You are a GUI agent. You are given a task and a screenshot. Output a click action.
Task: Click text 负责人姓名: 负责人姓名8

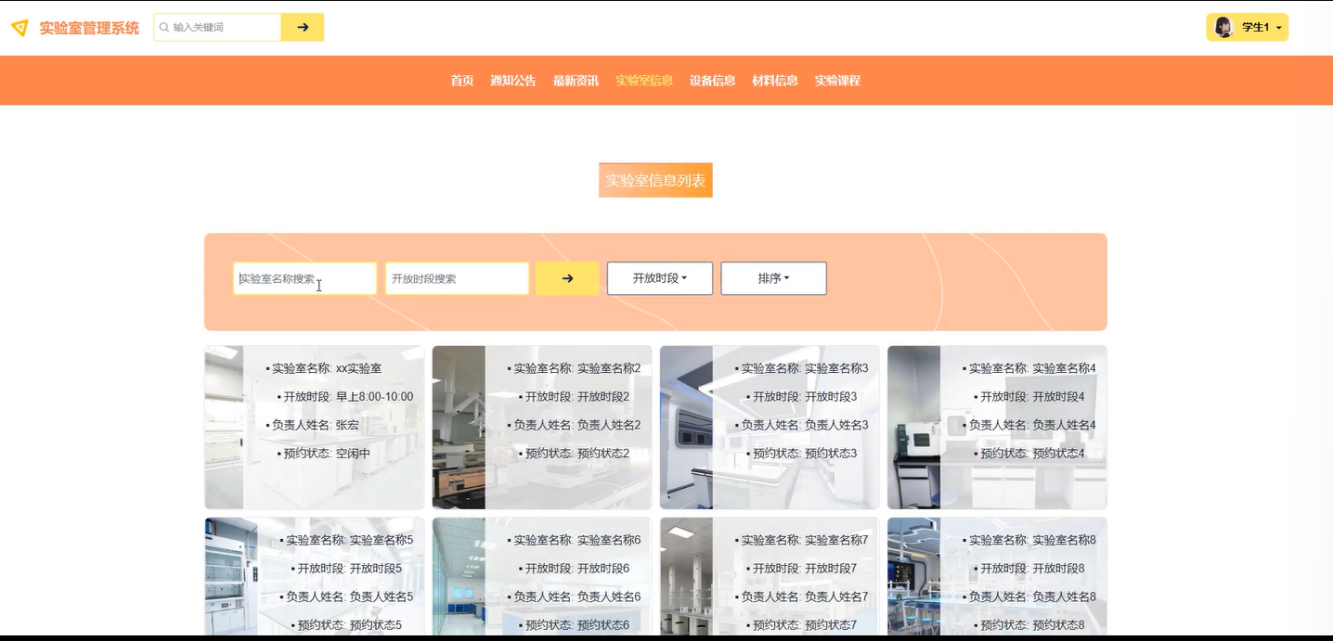pyautogui.click(x=1033, y=596)
